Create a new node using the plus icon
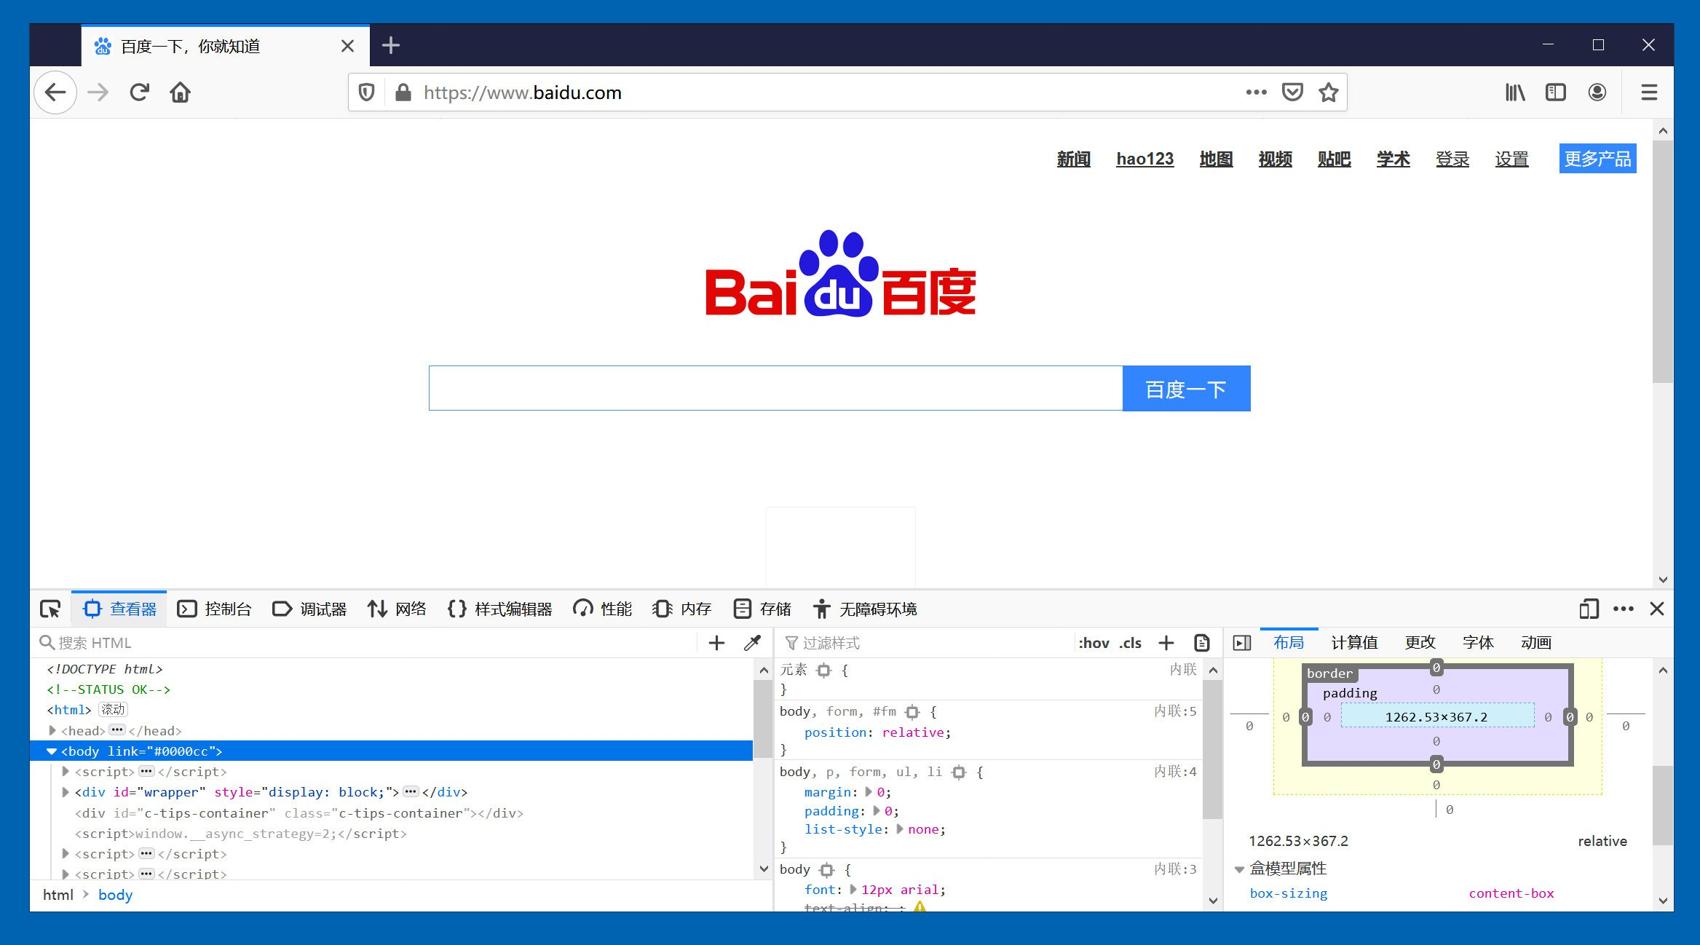Screen dimensions: 1700x945 point(716,643)
